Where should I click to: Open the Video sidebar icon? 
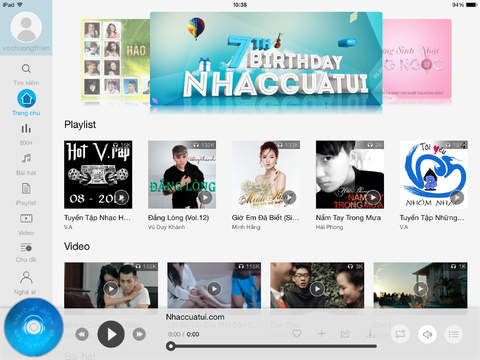click(x=26, y=219)
